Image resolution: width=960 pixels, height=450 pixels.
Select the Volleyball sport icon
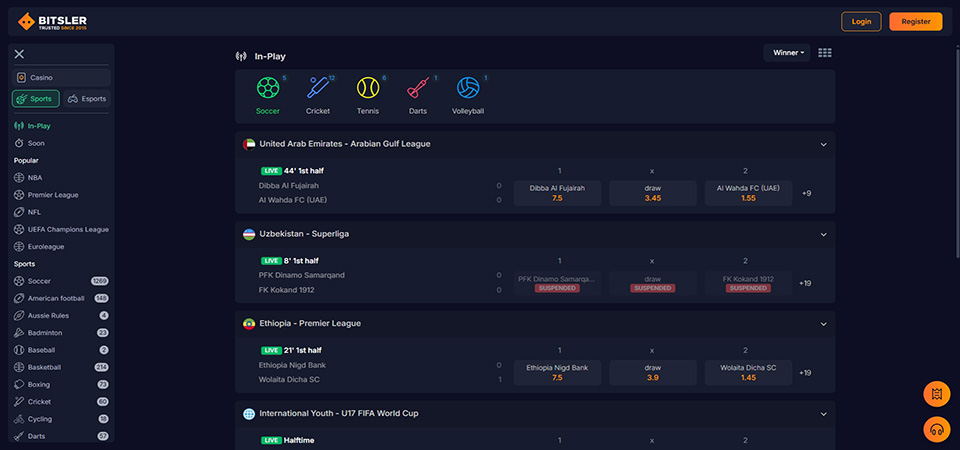(x=468, y=88)
